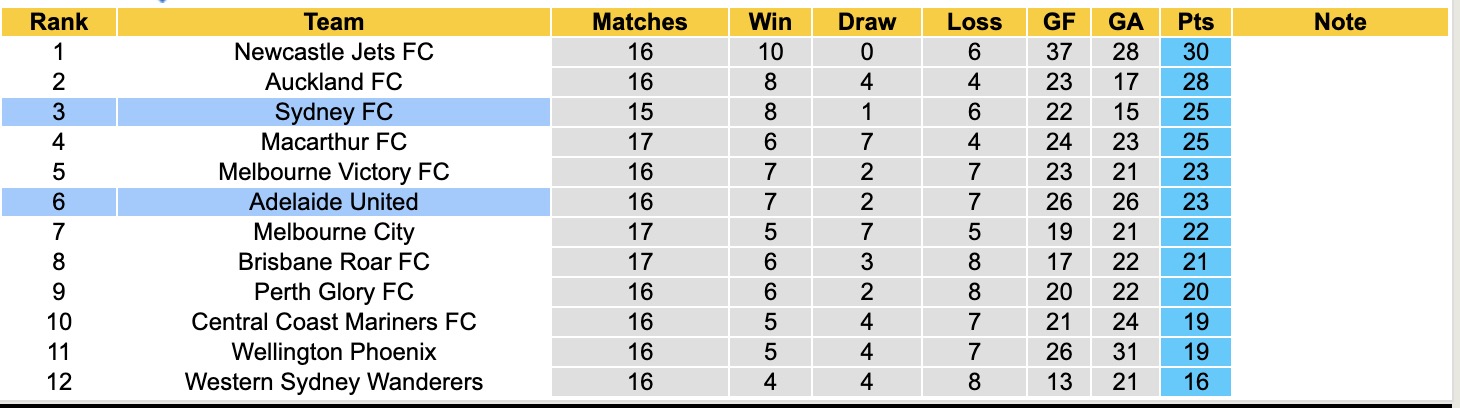Image resolution: width=1460 pixels, height=408 pixels.
Task: Select Newcastle Jets FC team name
Action: pyautogui.click(x=334, y=52)
